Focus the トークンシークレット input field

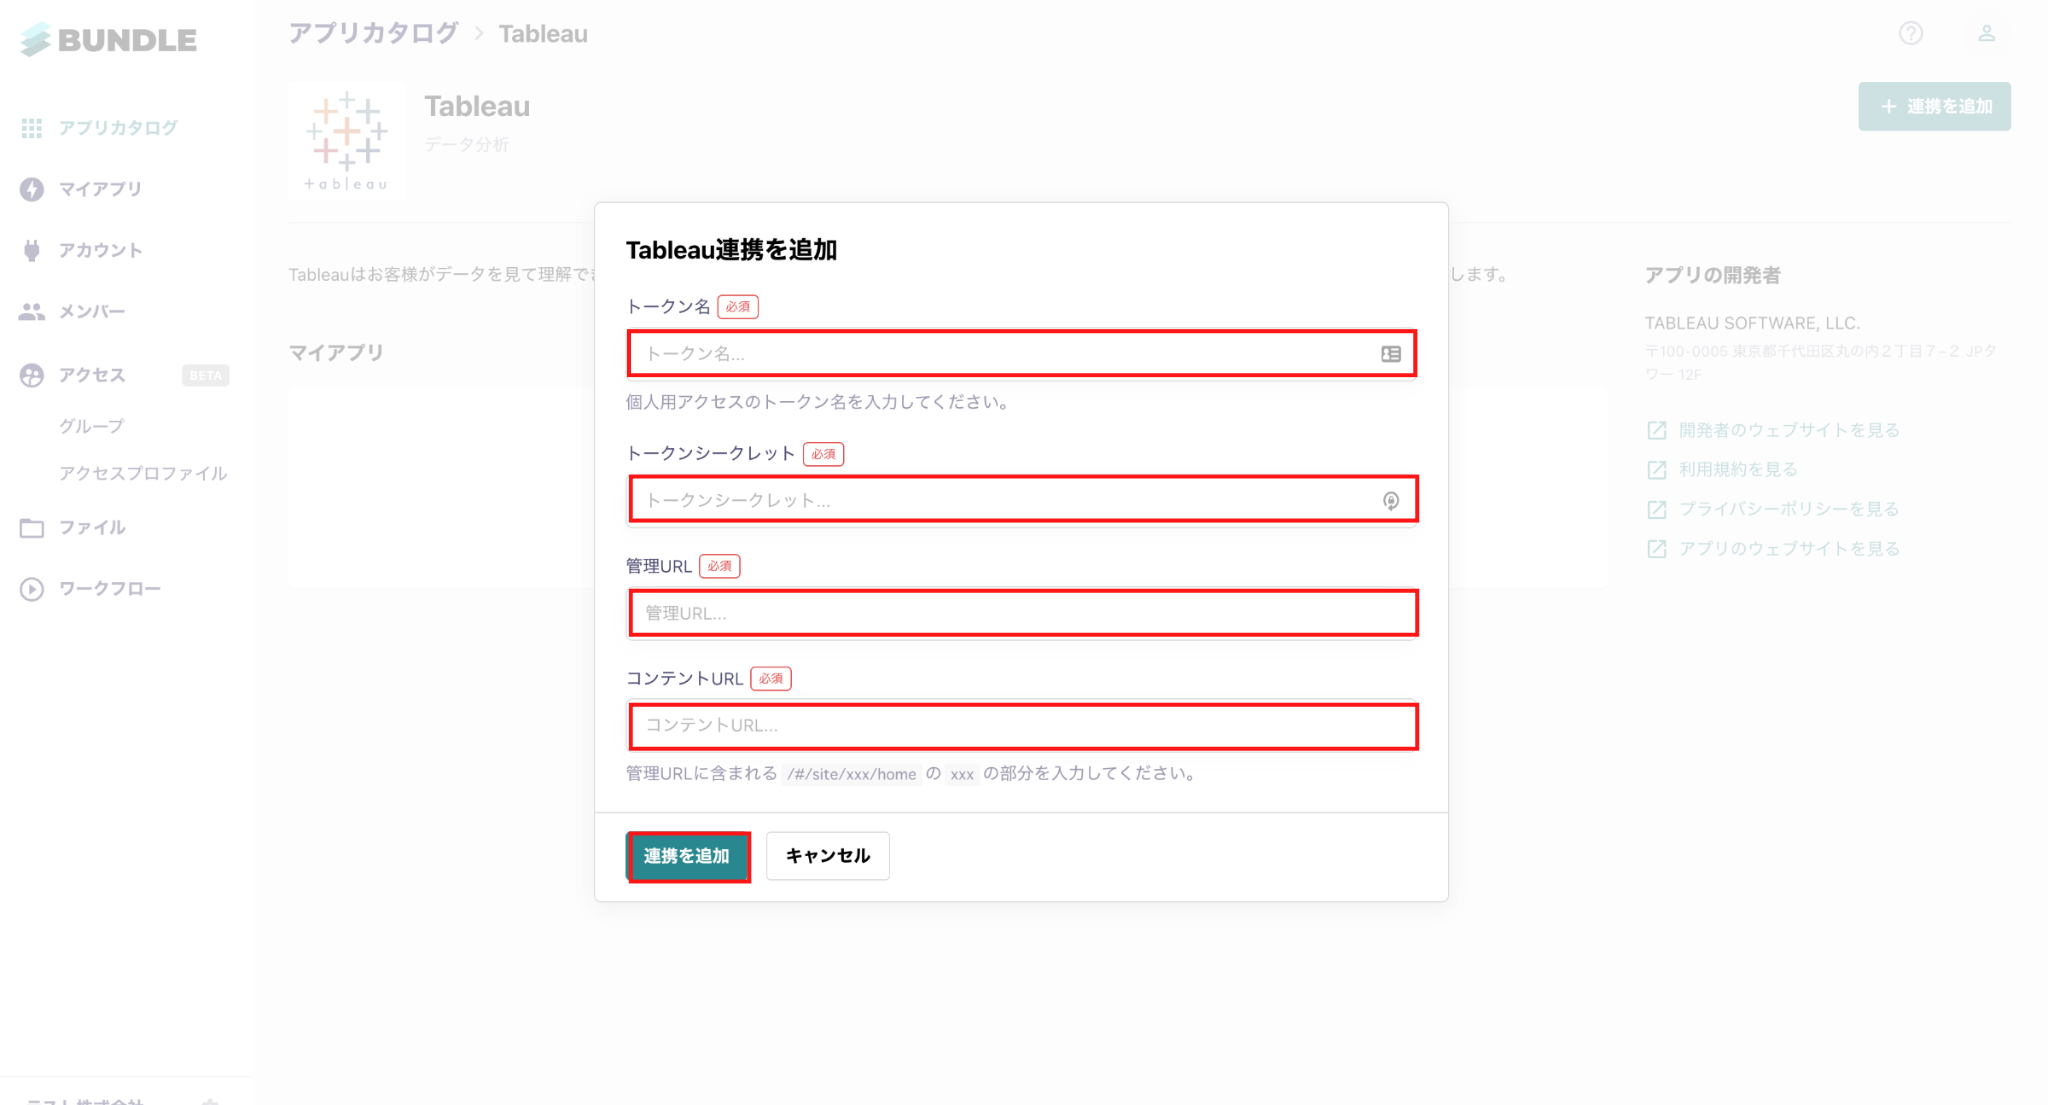1022,500
